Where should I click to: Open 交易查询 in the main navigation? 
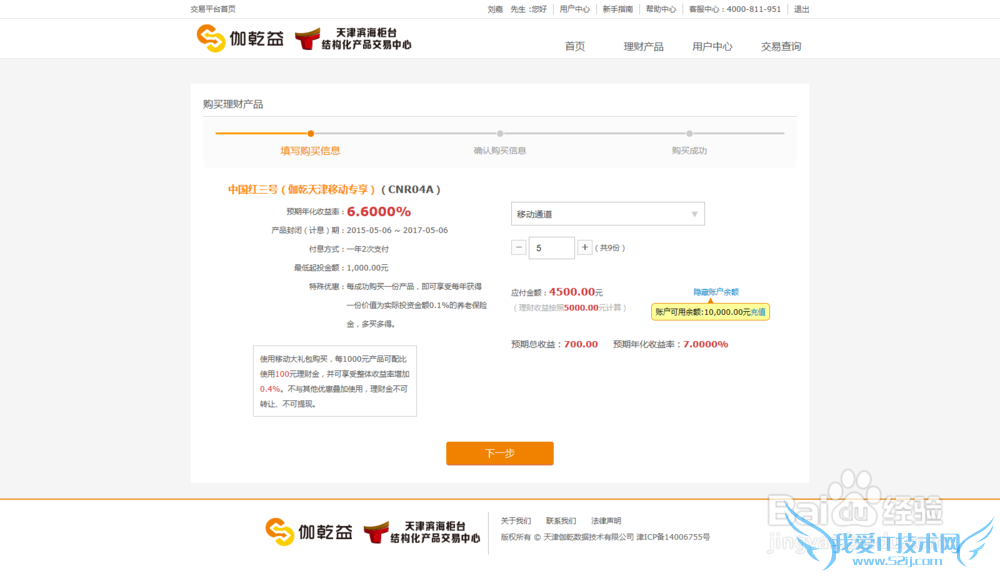tap(781, 46)
